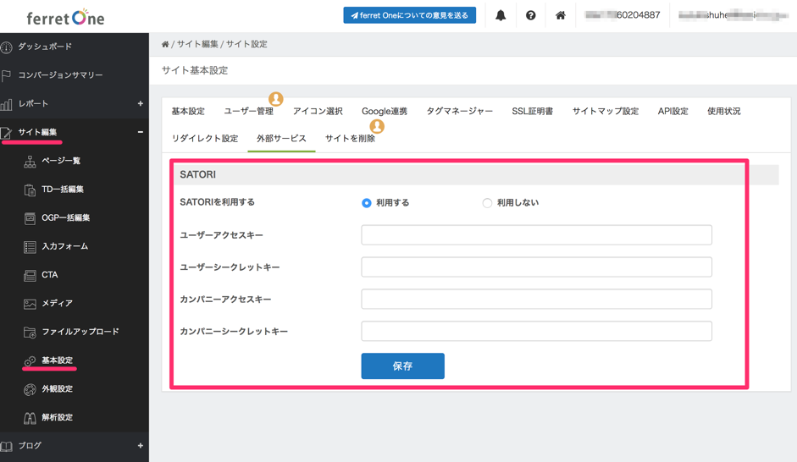
Task: Open the サイトマップ設定 tab
Action: point(605,111)
